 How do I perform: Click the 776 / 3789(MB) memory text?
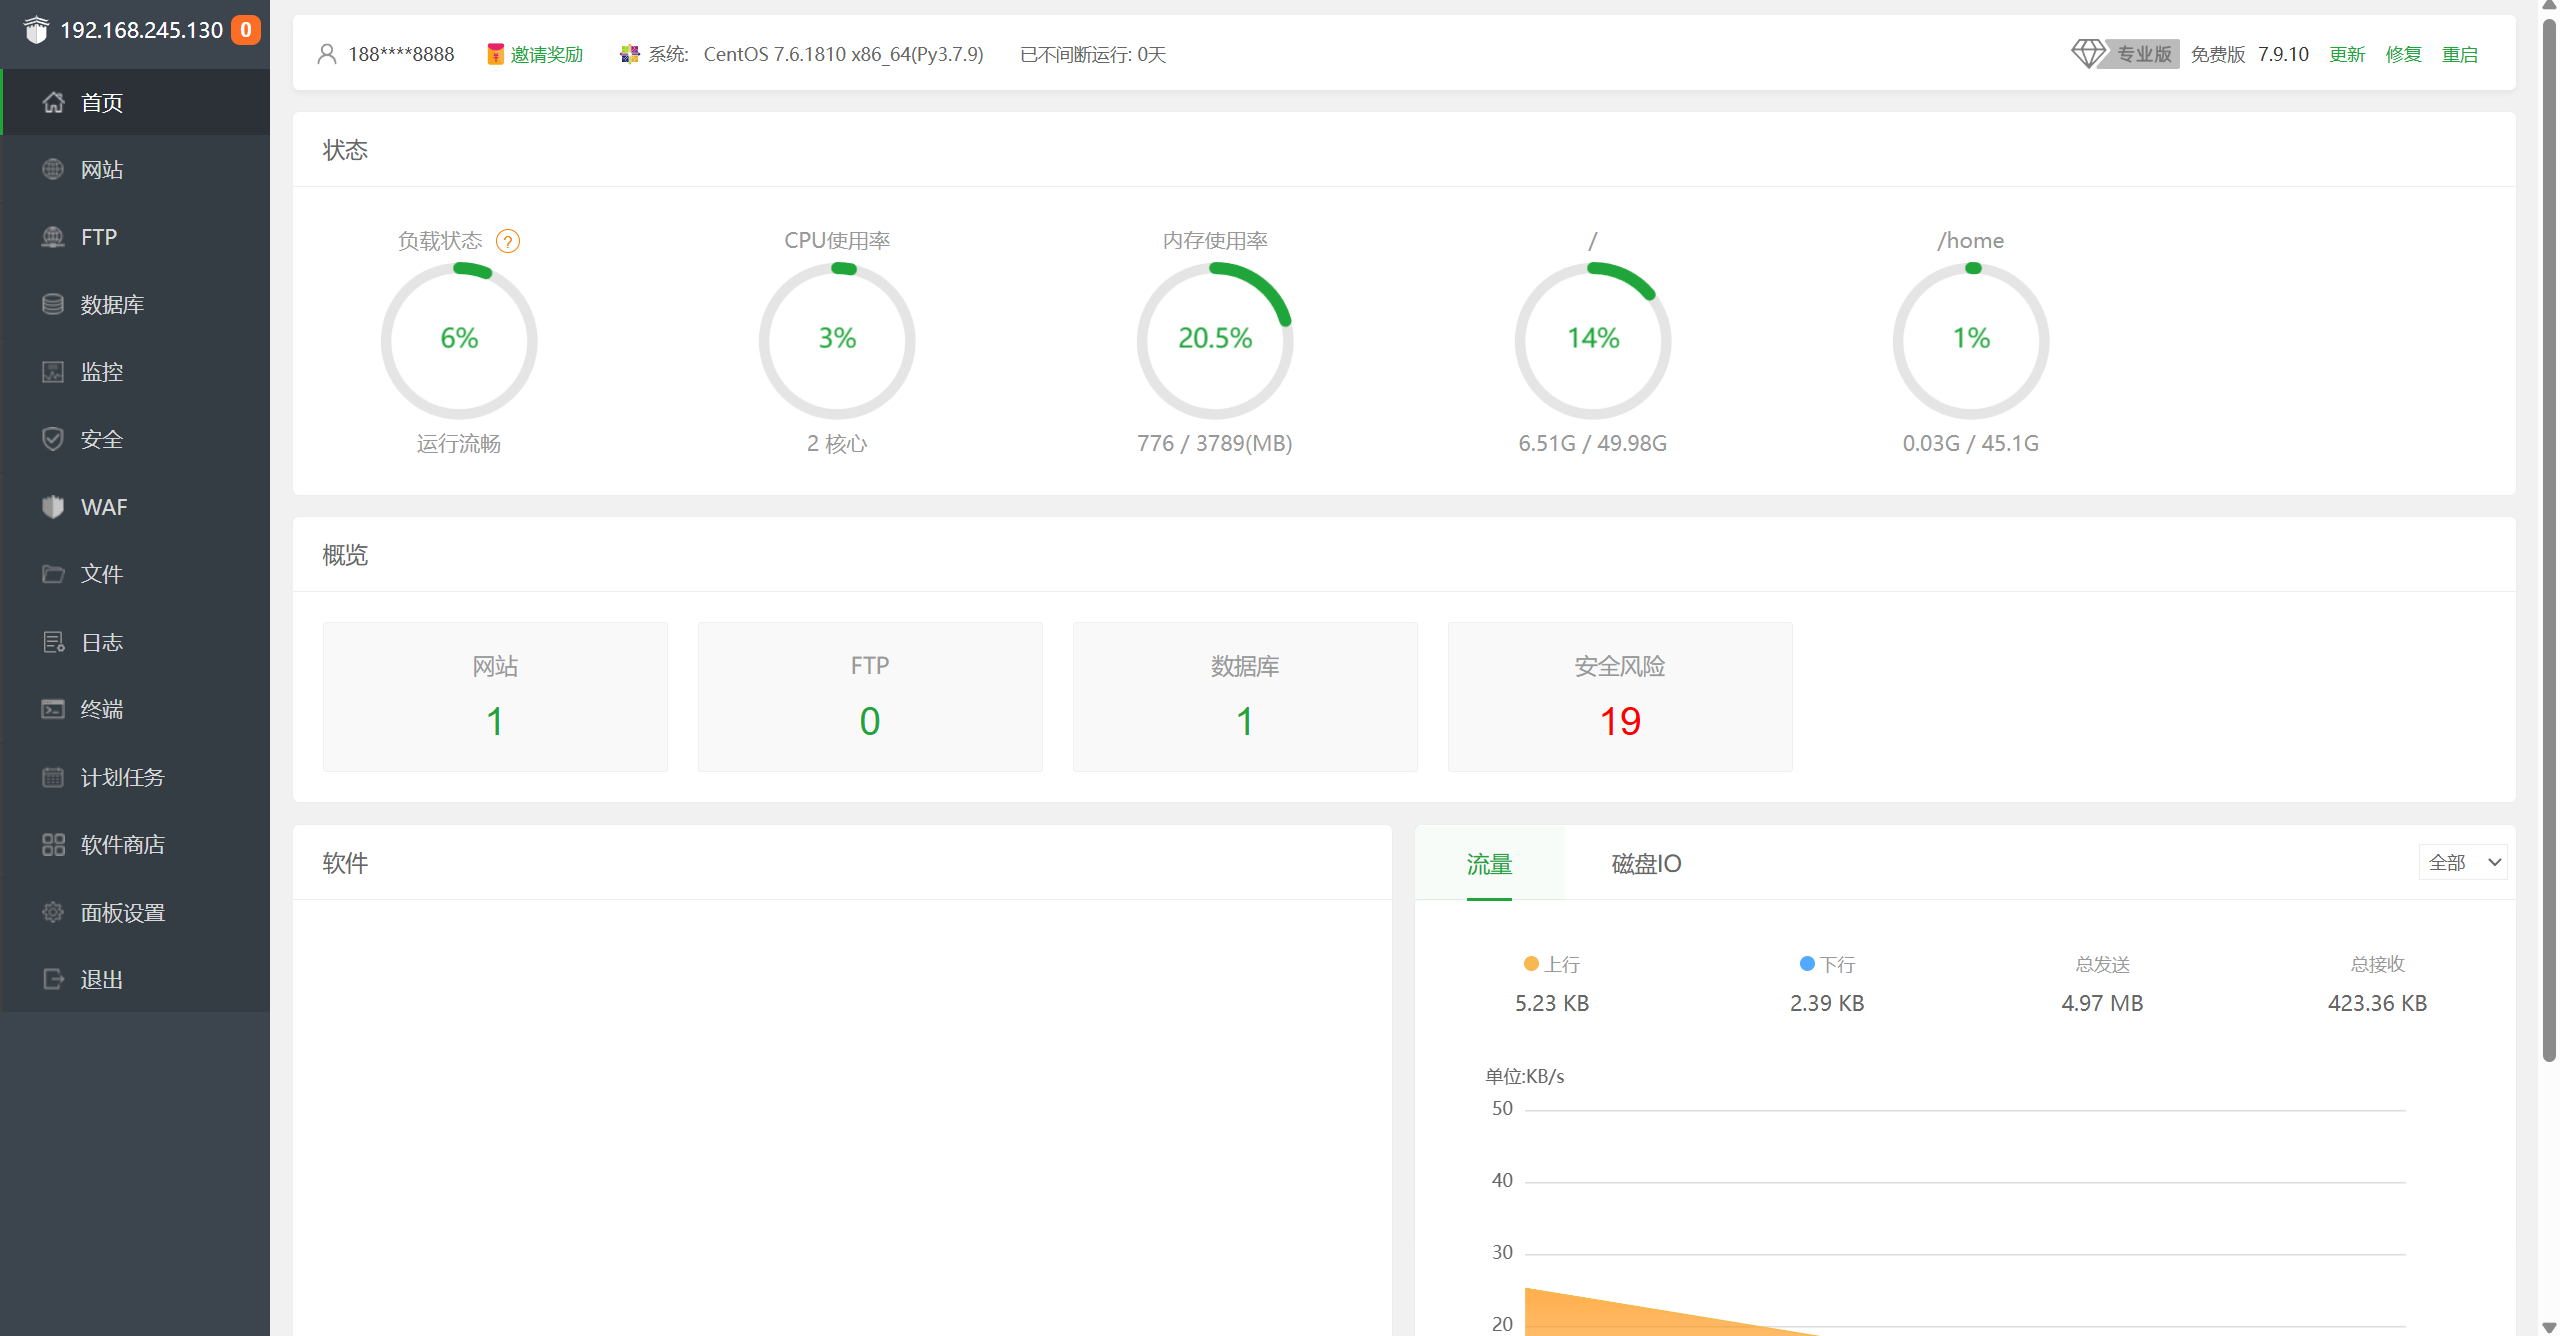tap(1215, 443)
